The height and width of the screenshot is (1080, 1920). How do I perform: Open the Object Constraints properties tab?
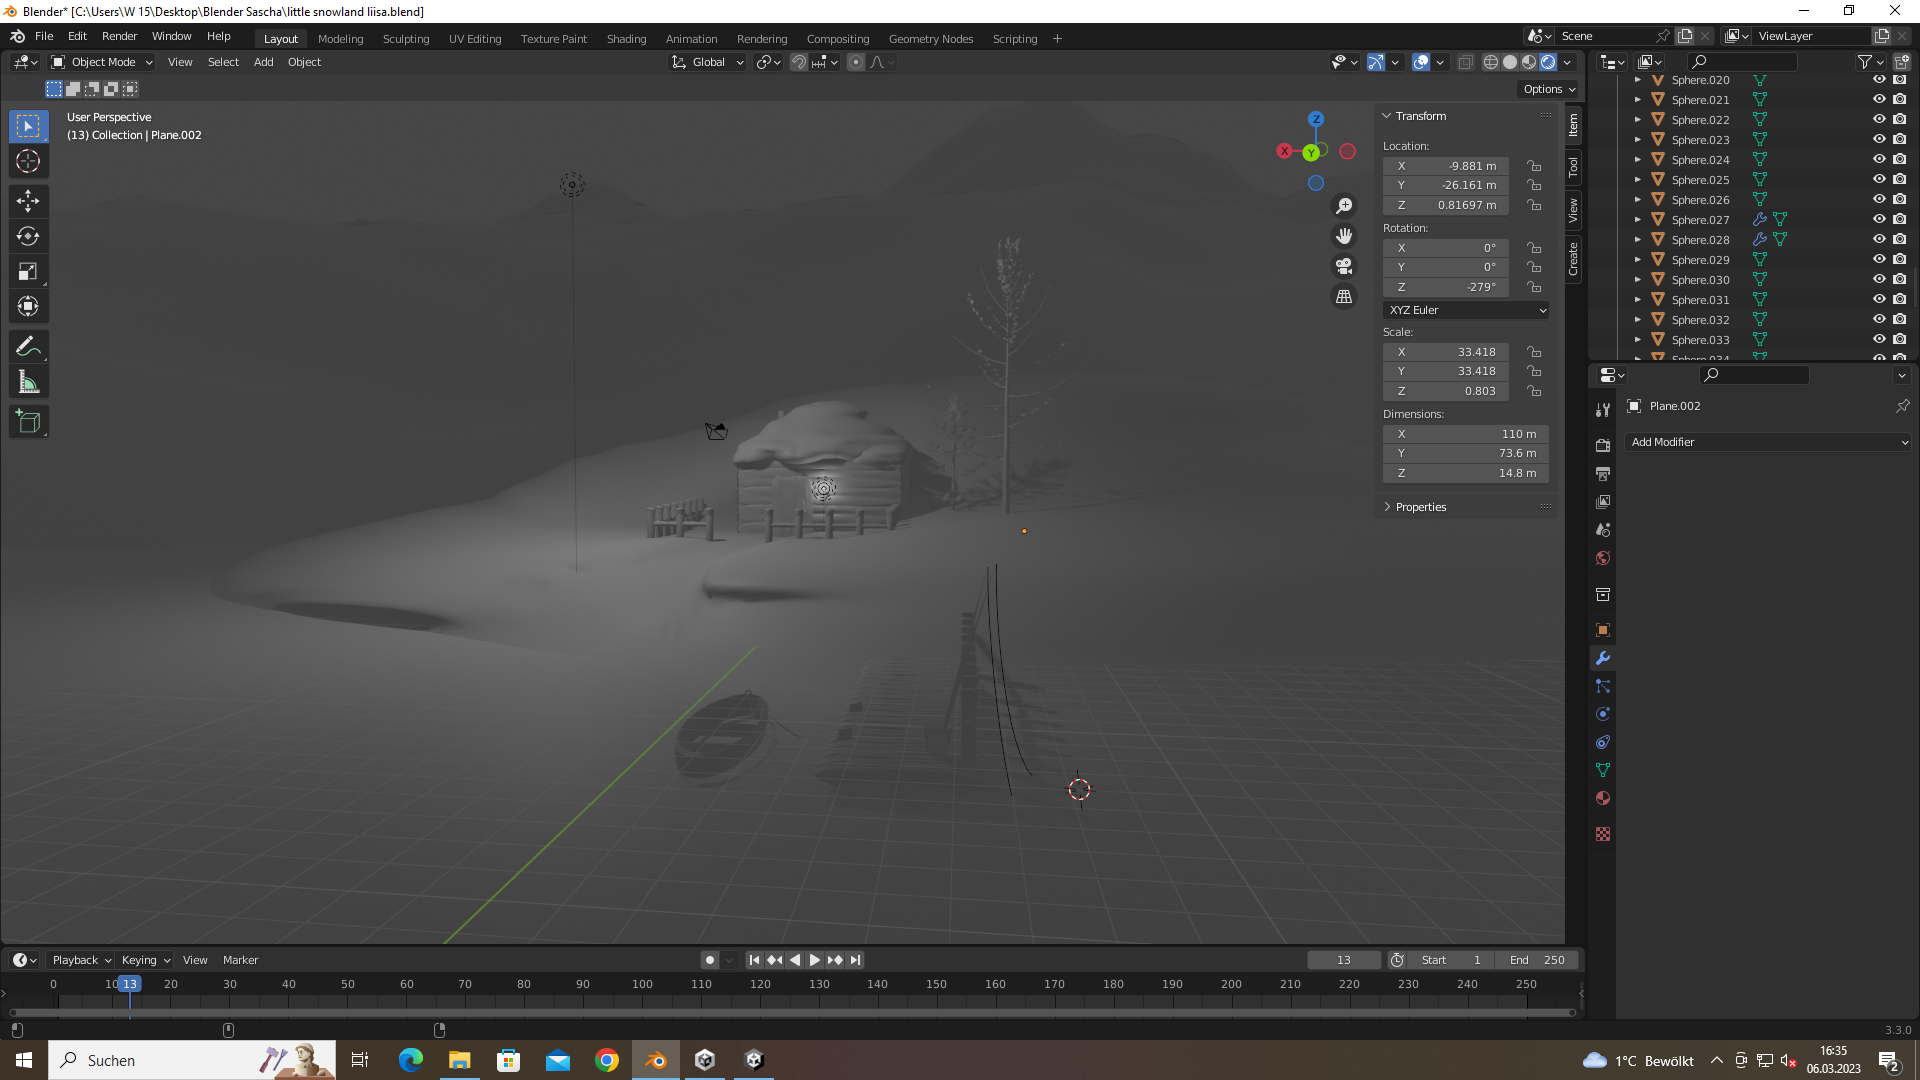coord(1603,742)
